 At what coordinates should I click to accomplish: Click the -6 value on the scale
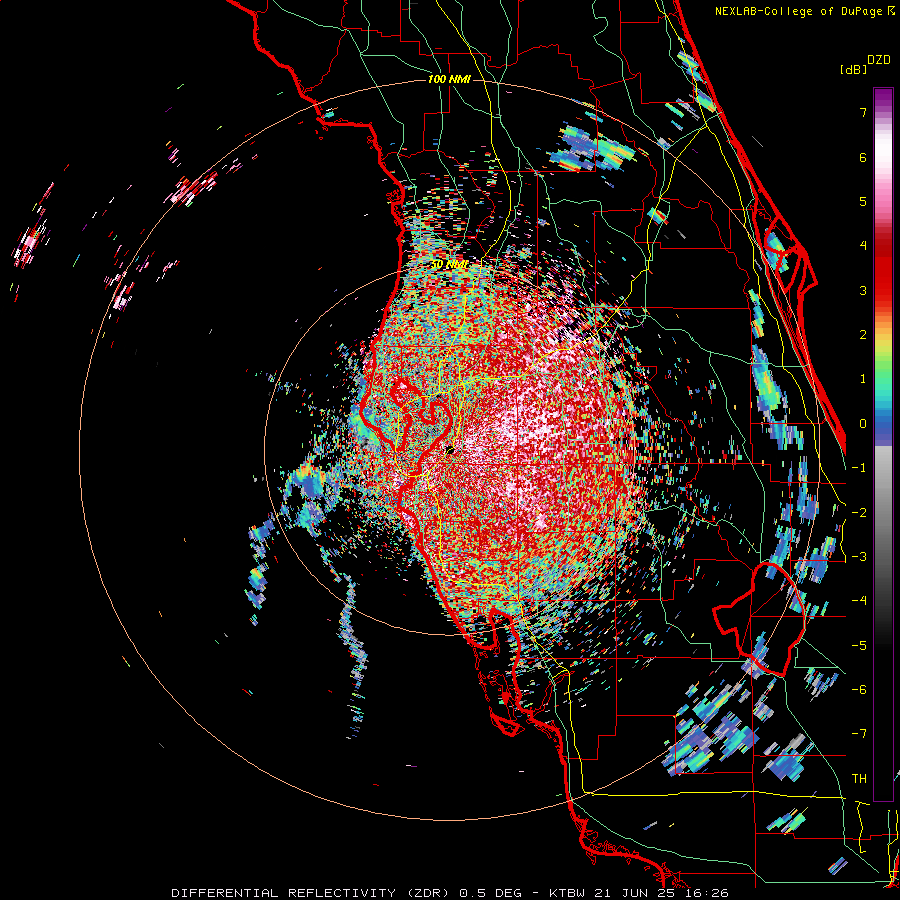[859, 690]
